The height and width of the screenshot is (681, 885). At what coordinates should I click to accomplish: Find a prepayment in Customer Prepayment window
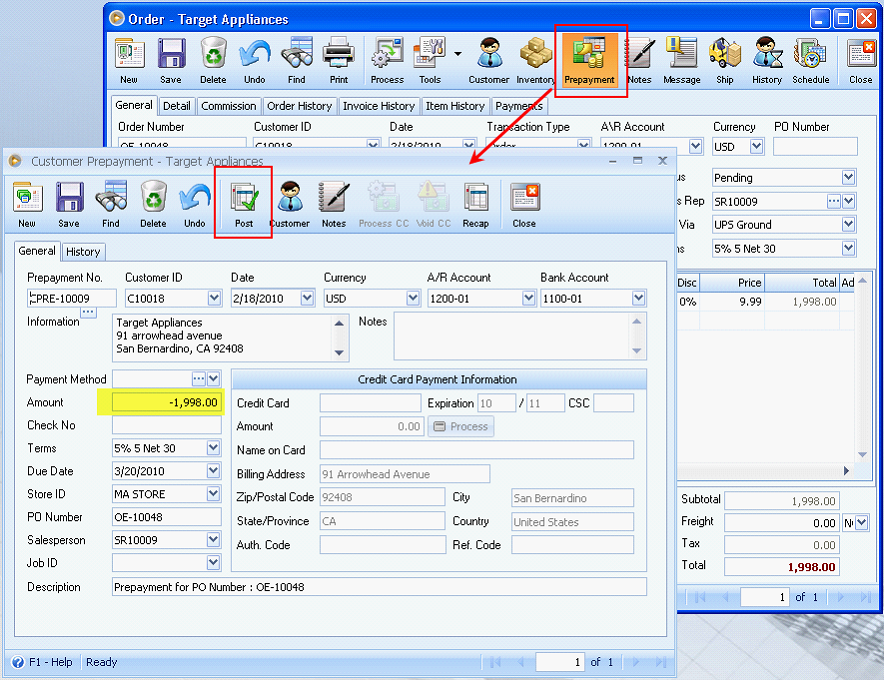(x=111, y=205)
